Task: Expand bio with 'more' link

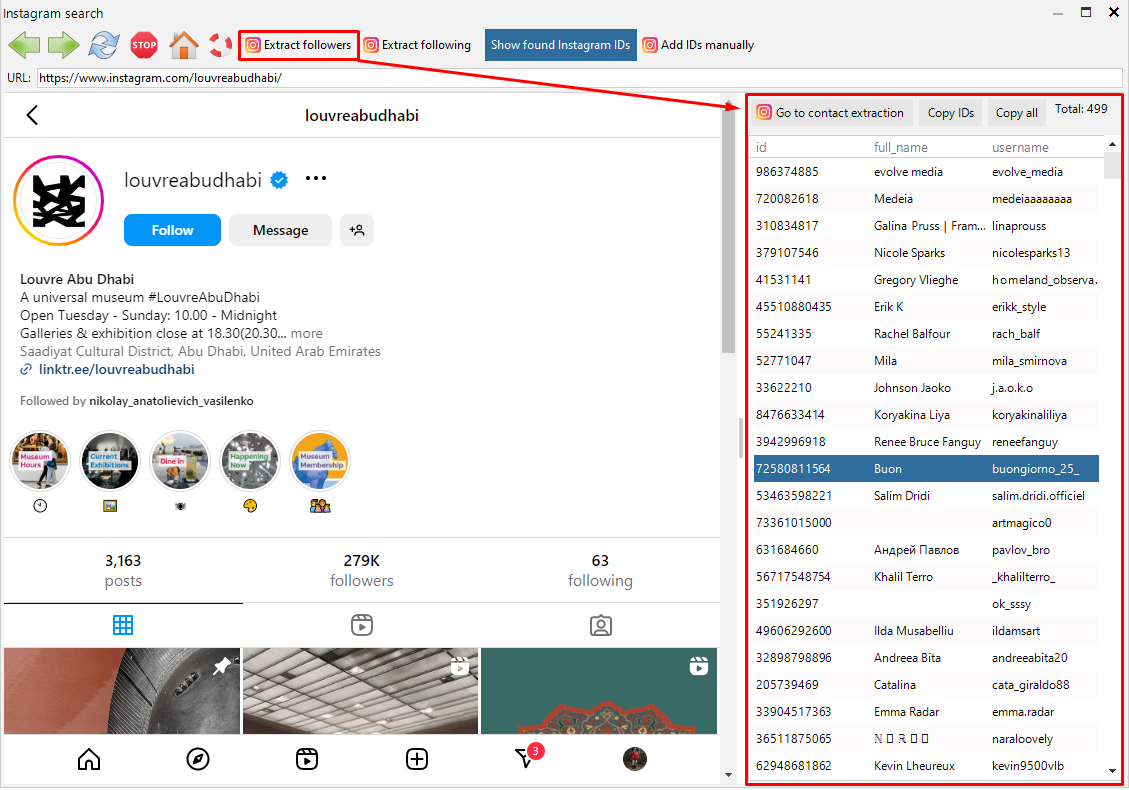Action: point(307,333)
